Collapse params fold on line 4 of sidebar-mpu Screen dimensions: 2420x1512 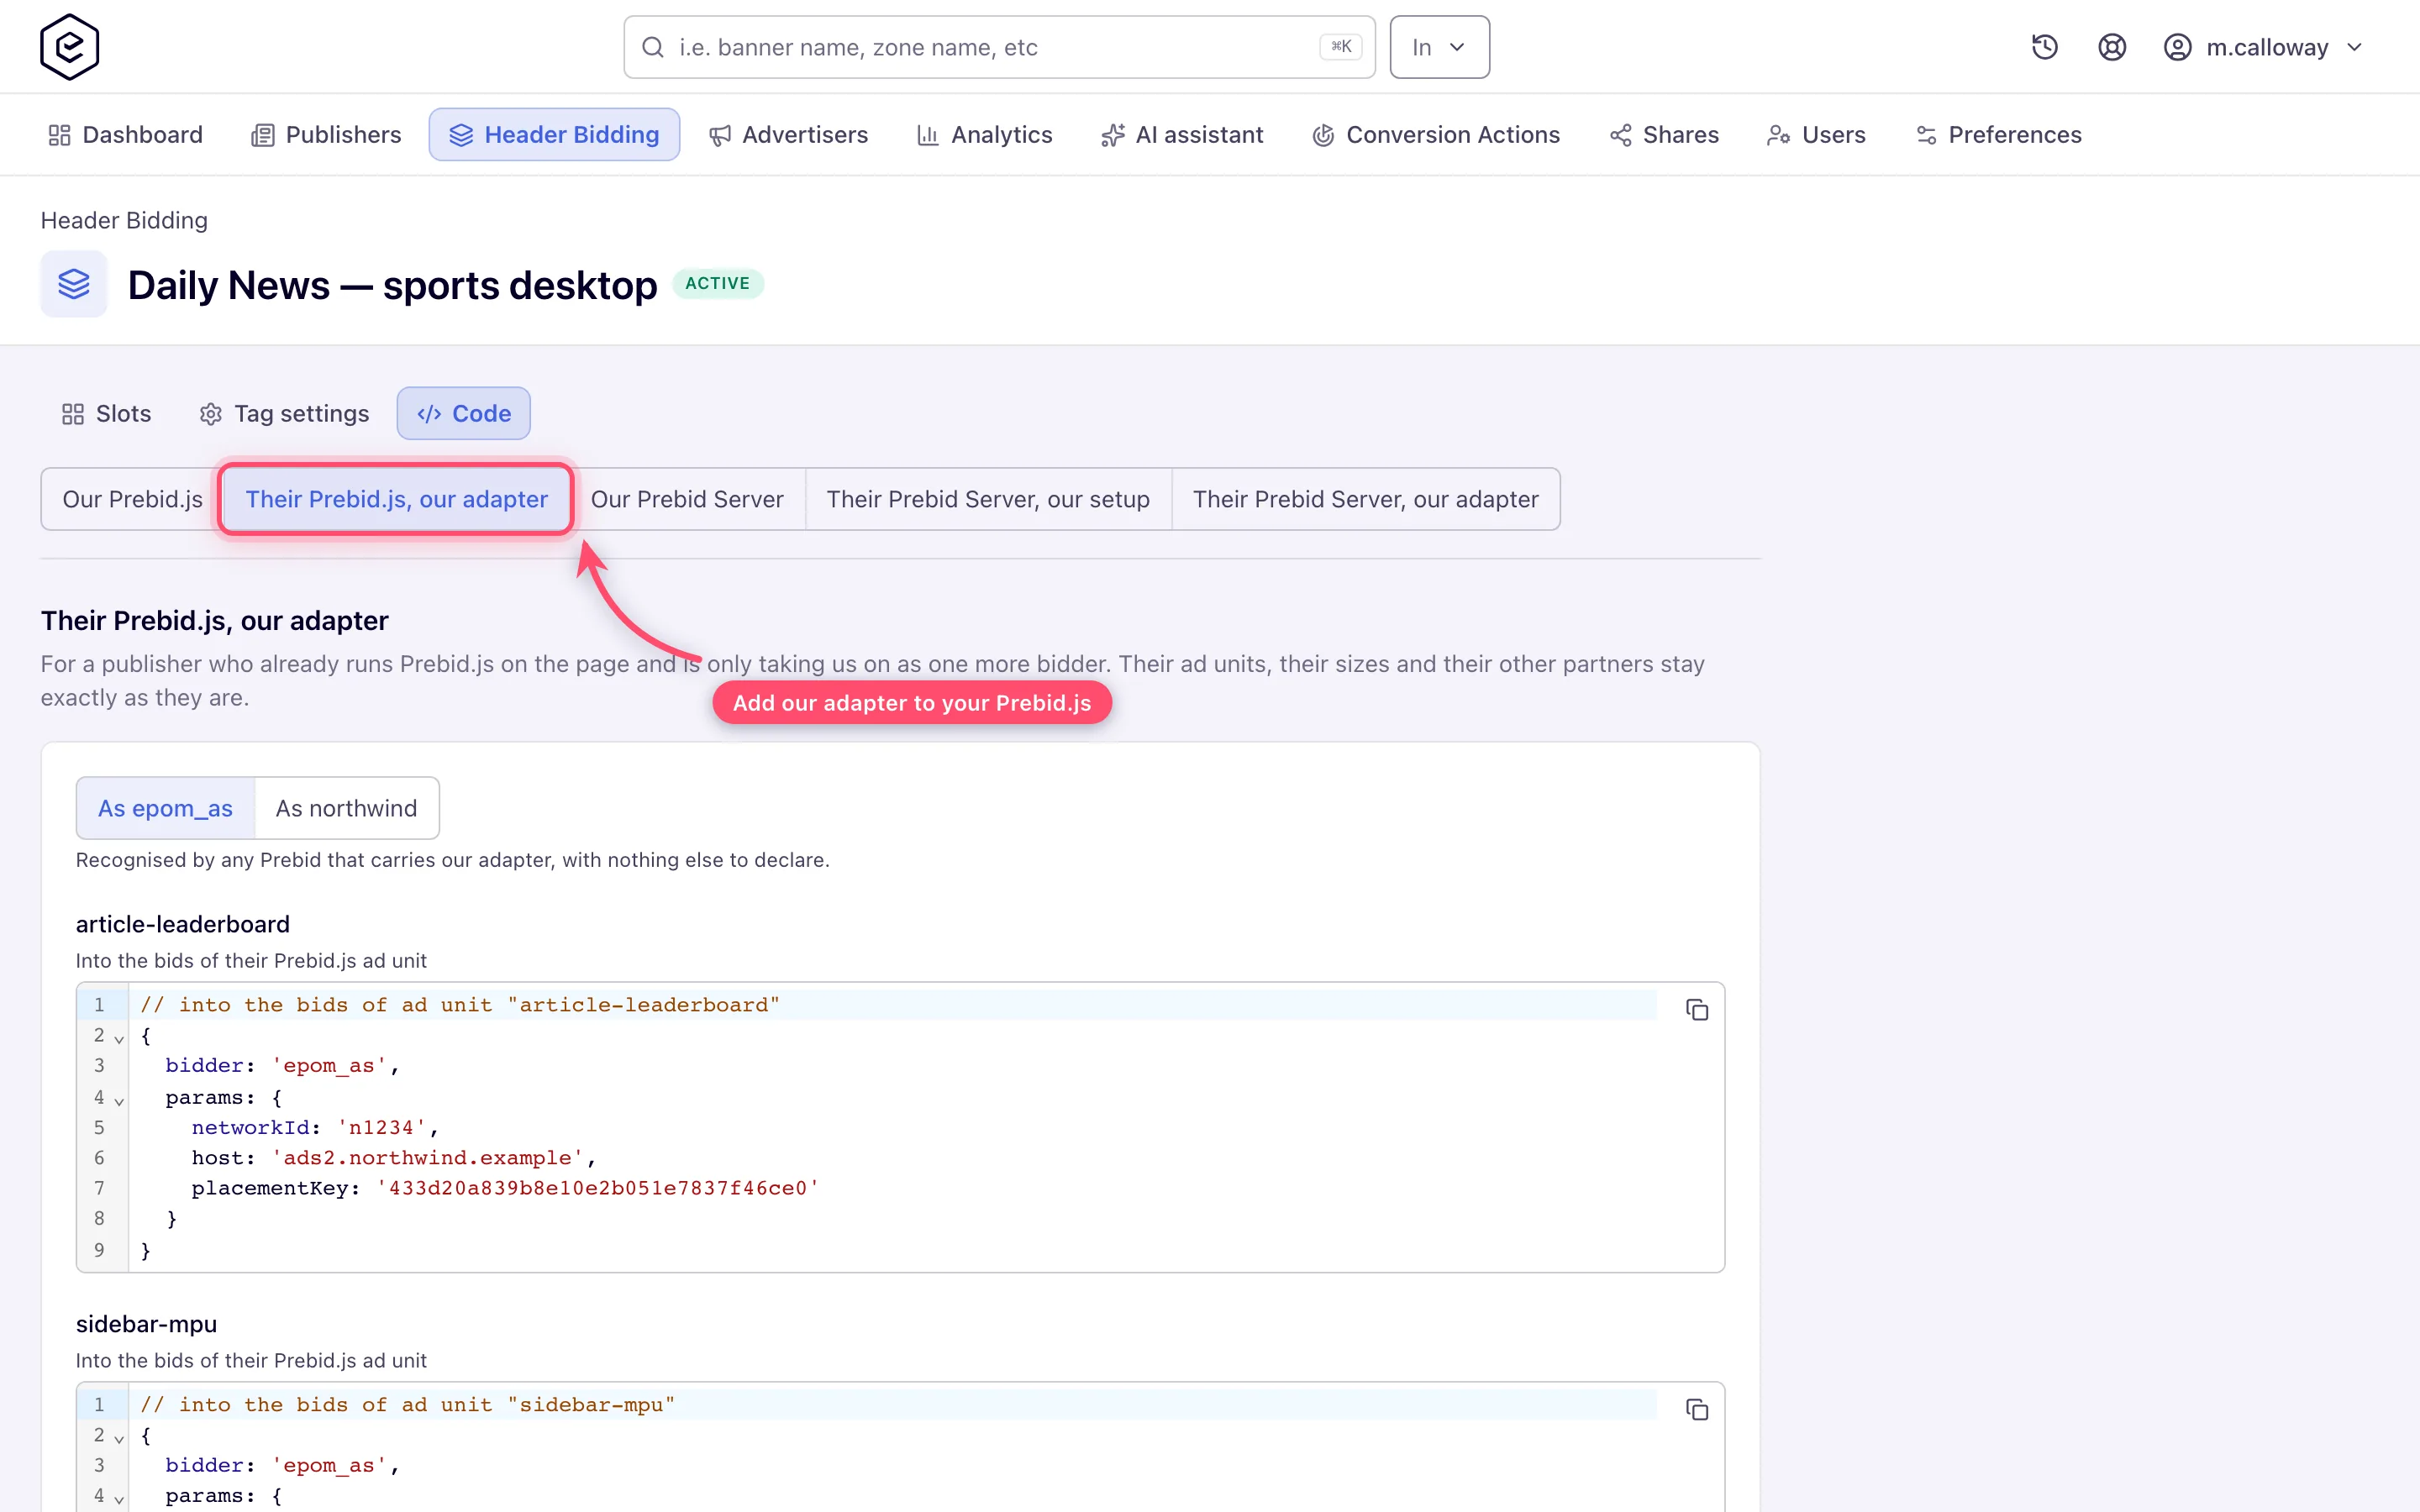(x=119, y=1499)
